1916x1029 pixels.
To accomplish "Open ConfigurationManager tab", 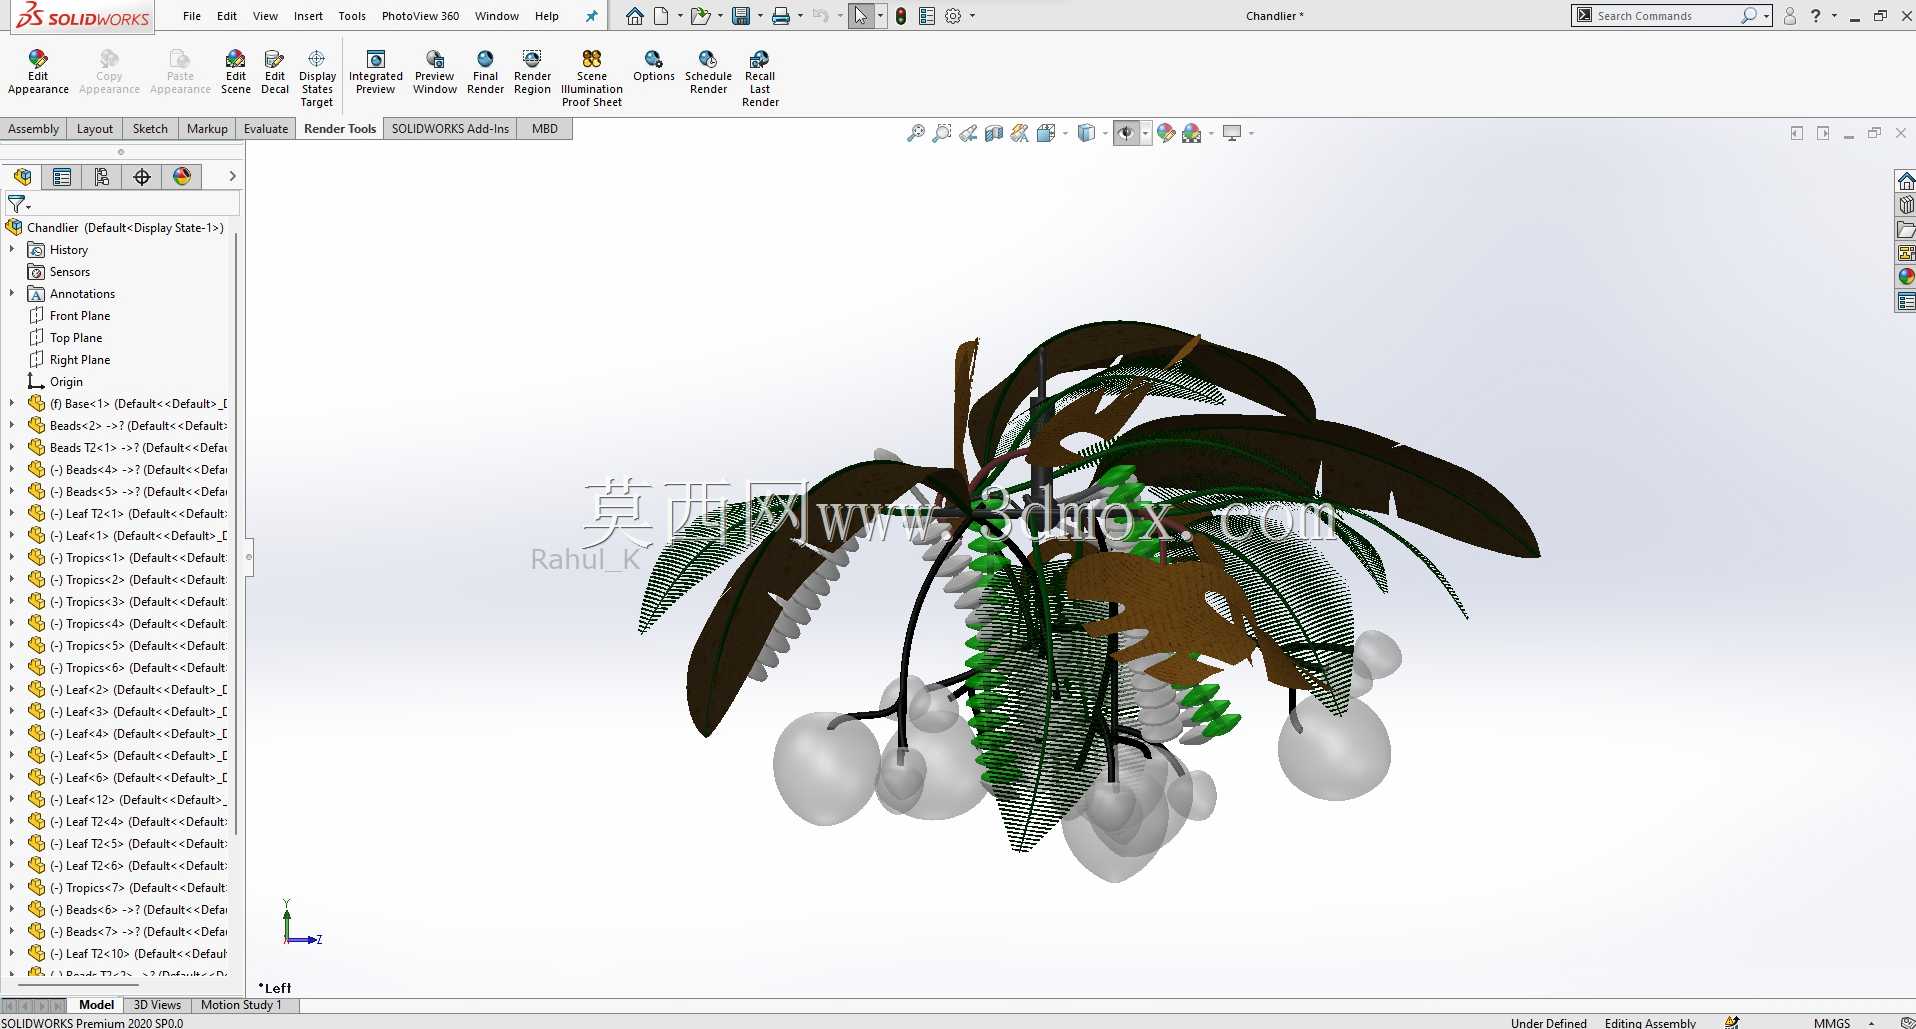I will (102, 177).
